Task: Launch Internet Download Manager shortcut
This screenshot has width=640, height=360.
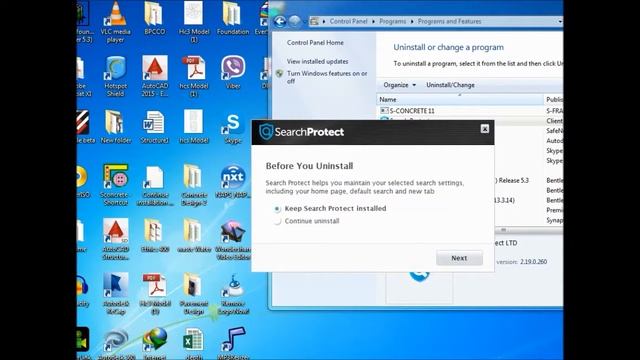Action: point(155,343)
